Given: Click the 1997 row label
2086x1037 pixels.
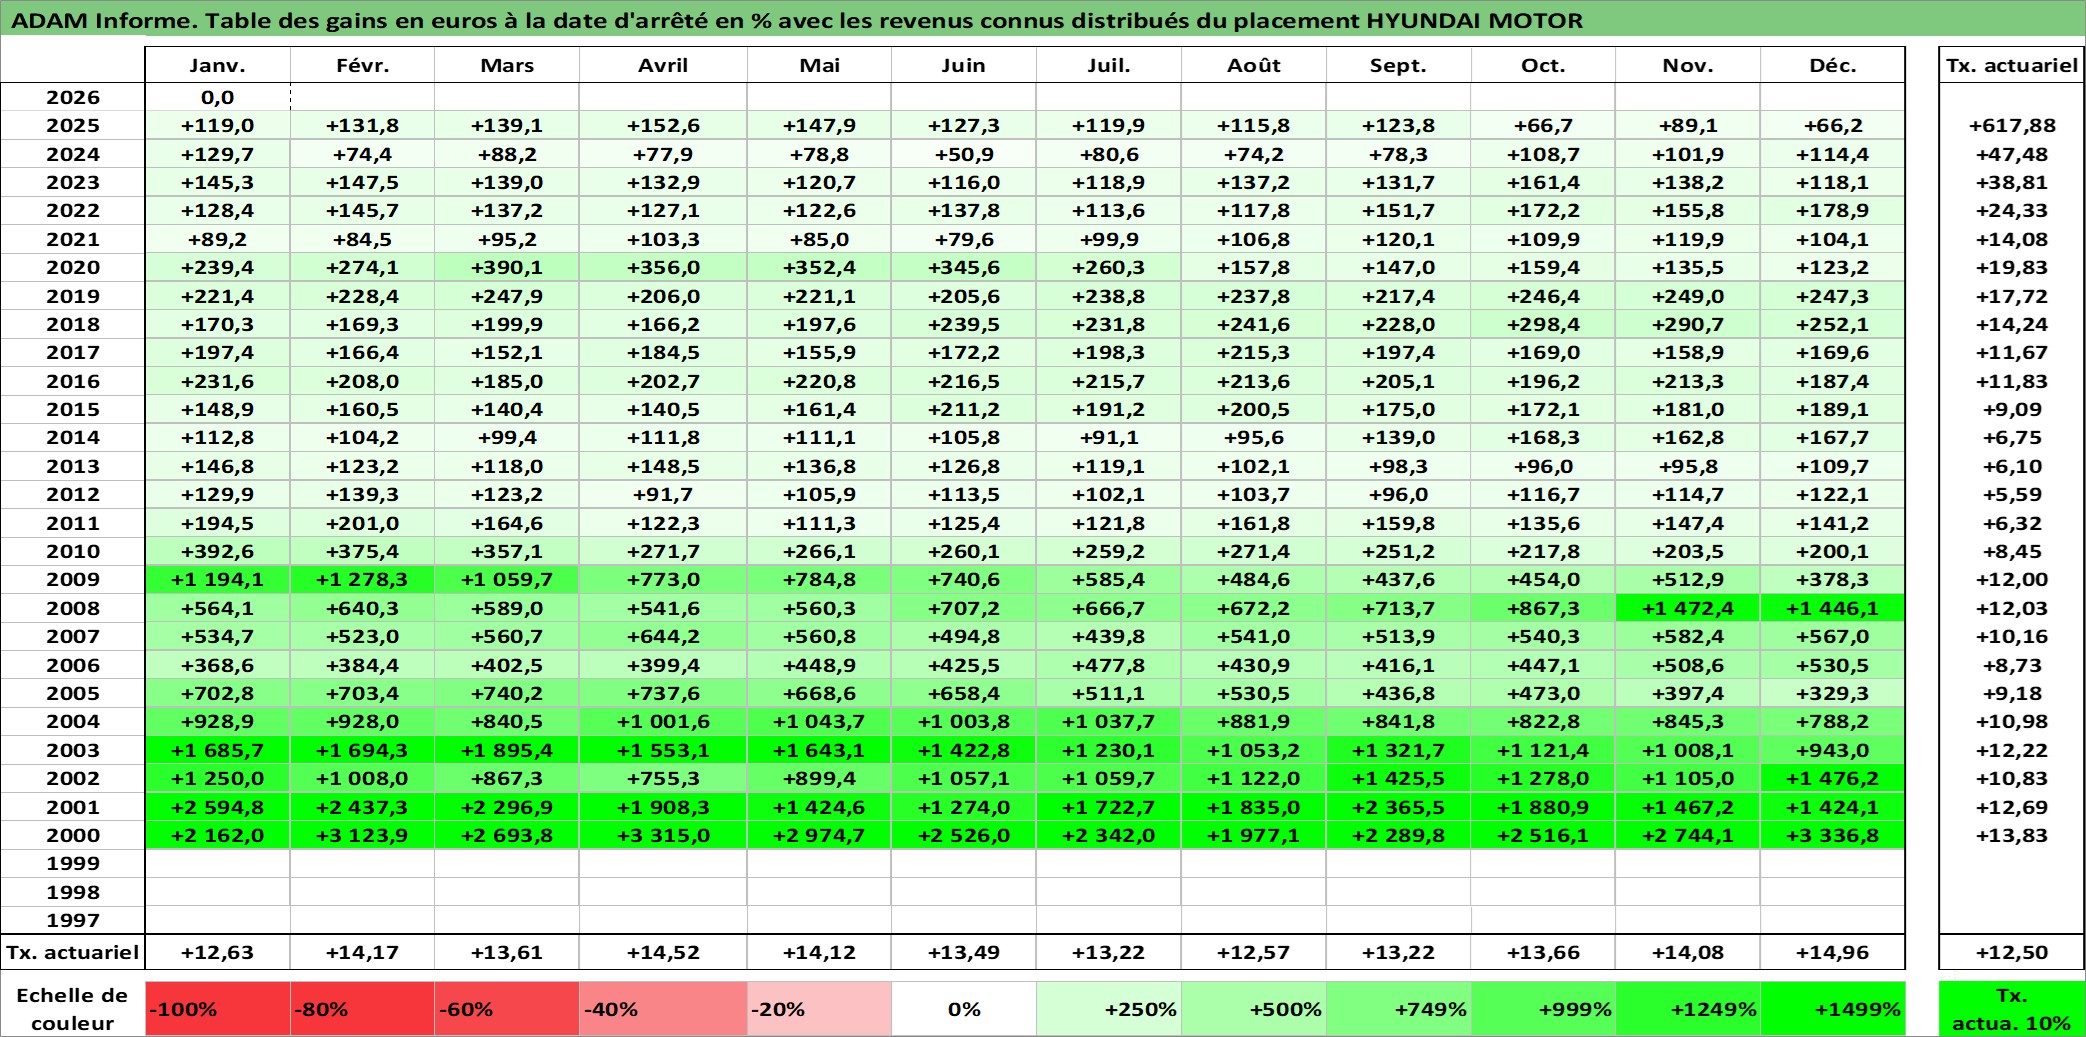Looking at the screenshot, I should point(73,920).
